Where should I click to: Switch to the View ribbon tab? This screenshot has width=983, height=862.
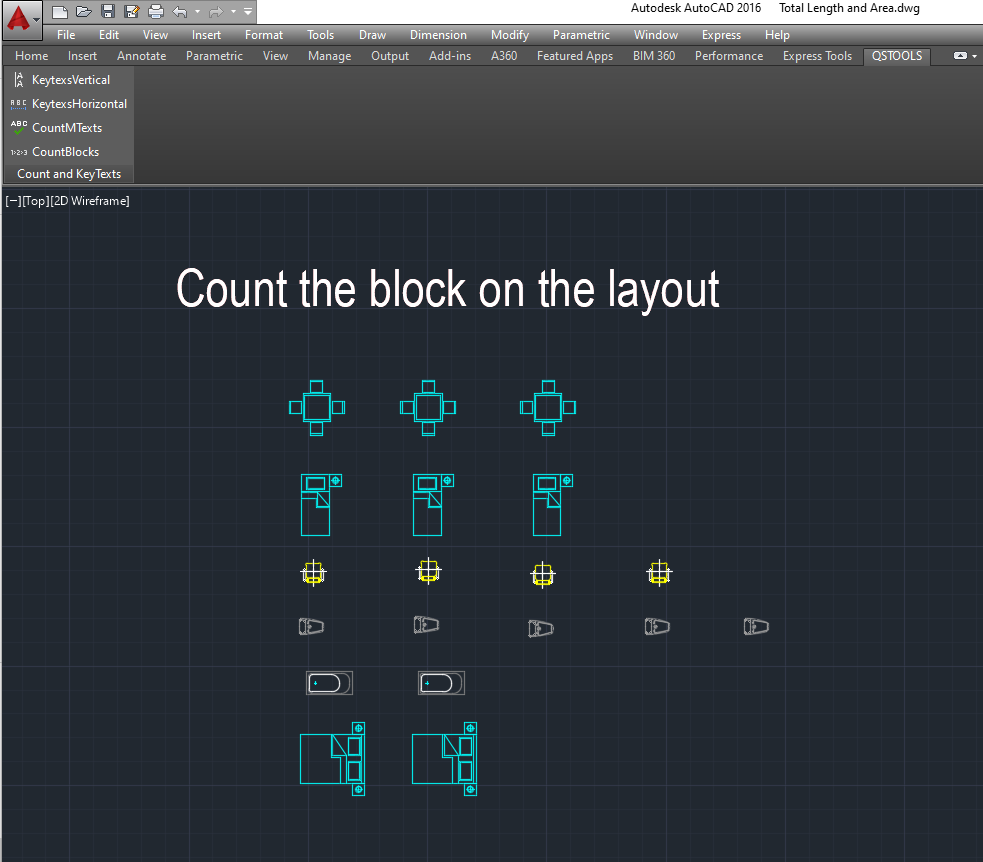click(x=275, y=56)
